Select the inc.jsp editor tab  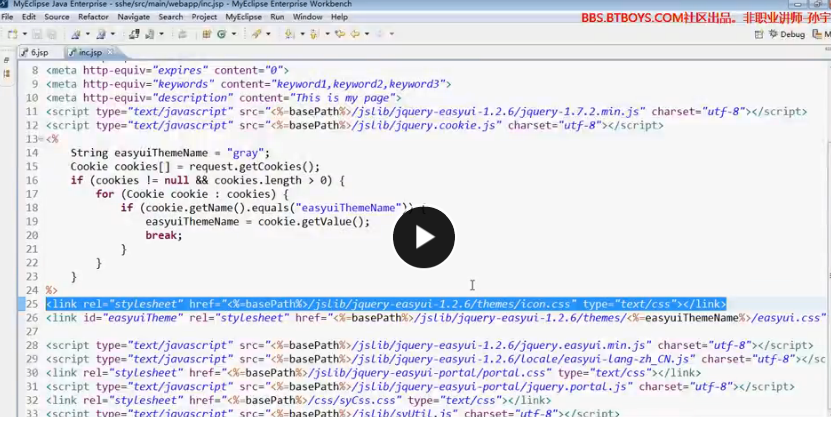90,52
